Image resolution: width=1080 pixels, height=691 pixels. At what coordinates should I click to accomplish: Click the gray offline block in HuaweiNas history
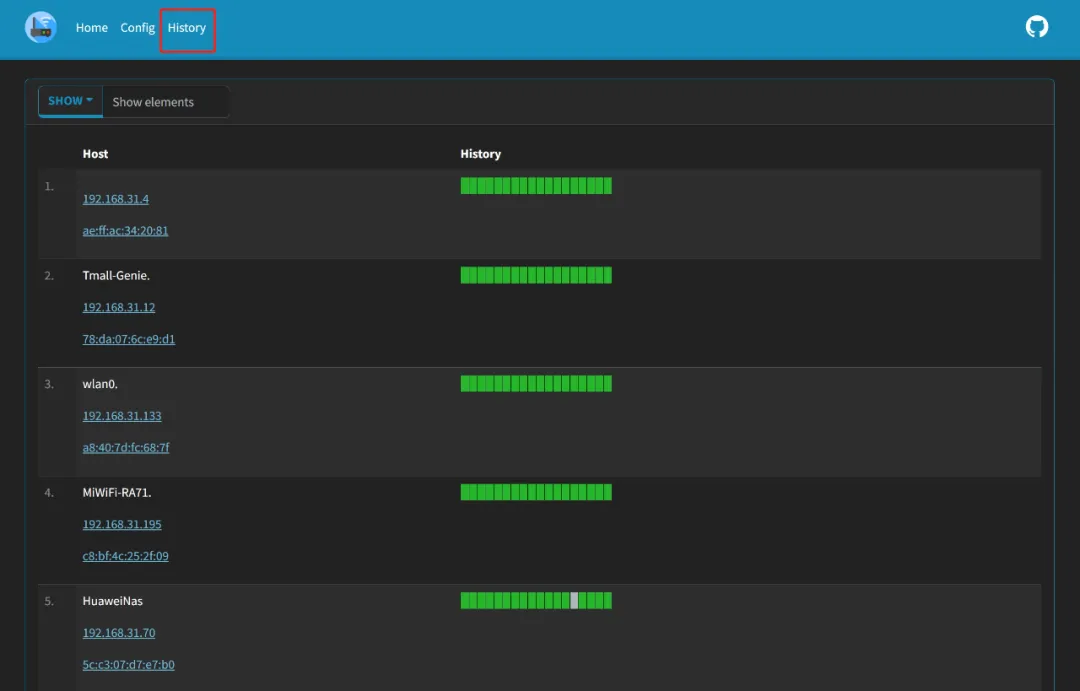(574, 601)
